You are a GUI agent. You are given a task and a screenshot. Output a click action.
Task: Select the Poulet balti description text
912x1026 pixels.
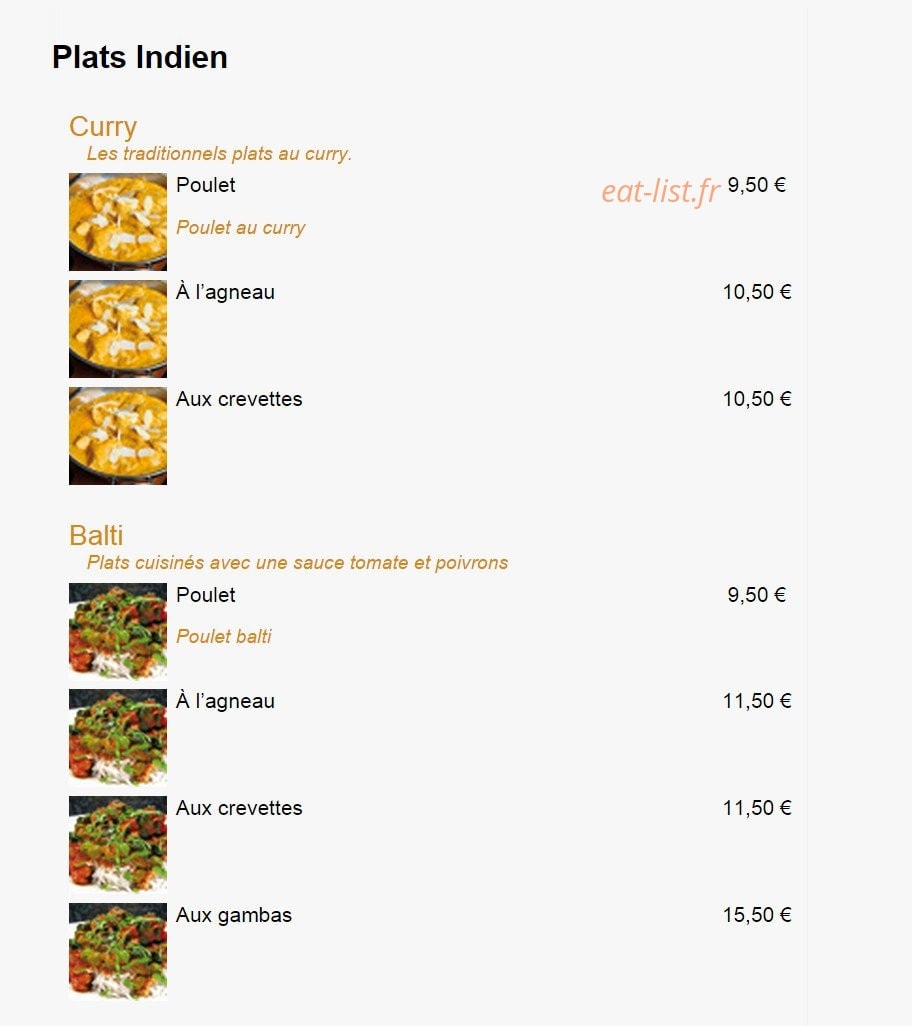224,636
